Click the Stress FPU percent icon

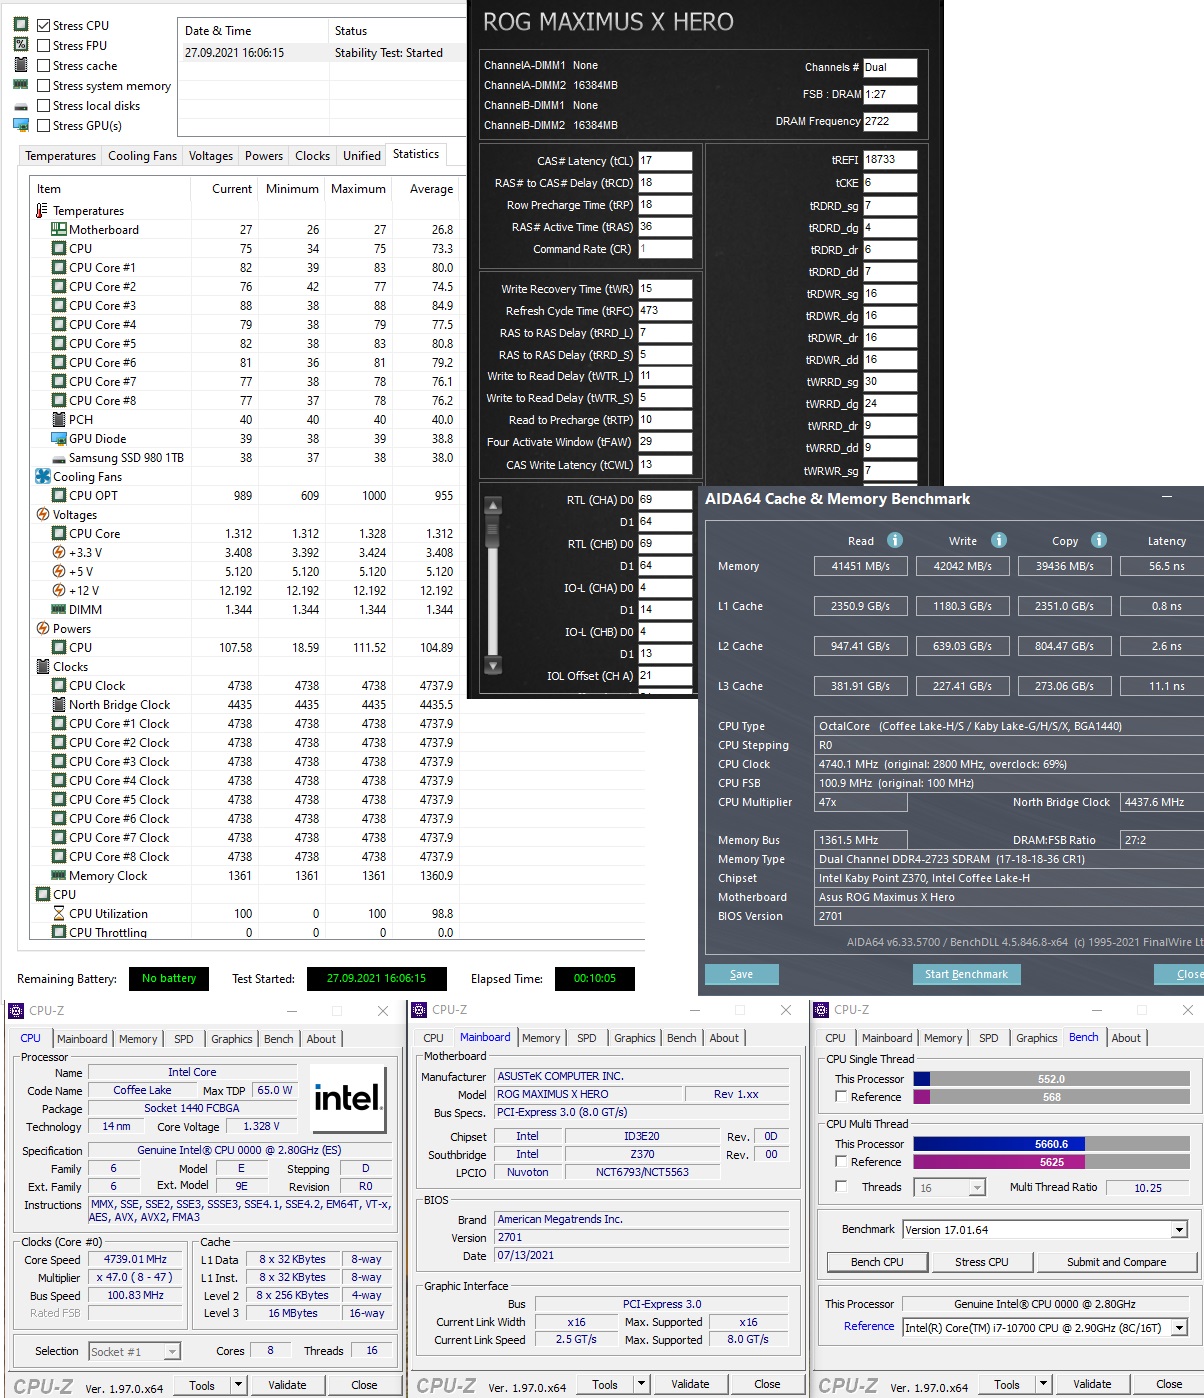click(x=20, y=45)
